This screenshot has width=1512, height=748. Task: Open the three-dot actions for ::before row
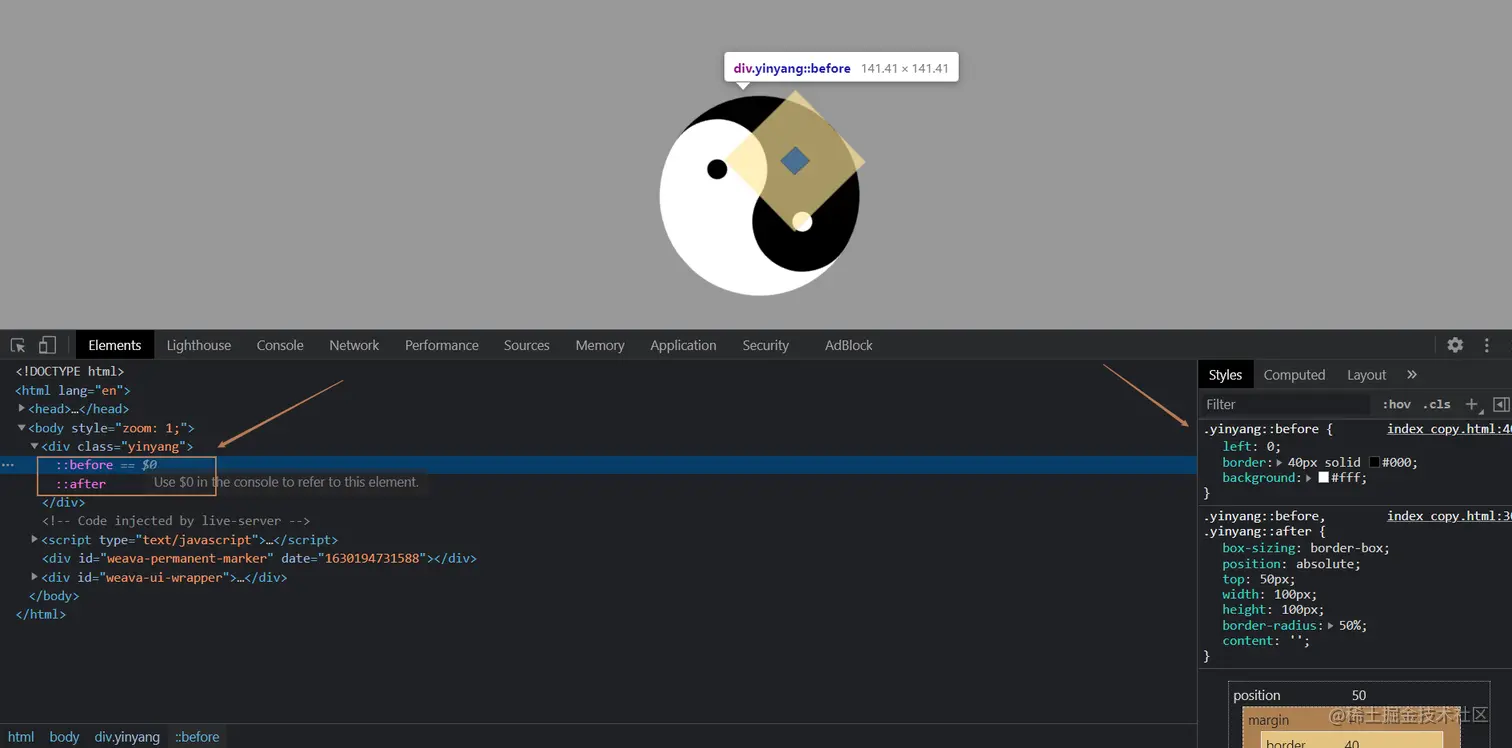point(8,465)
